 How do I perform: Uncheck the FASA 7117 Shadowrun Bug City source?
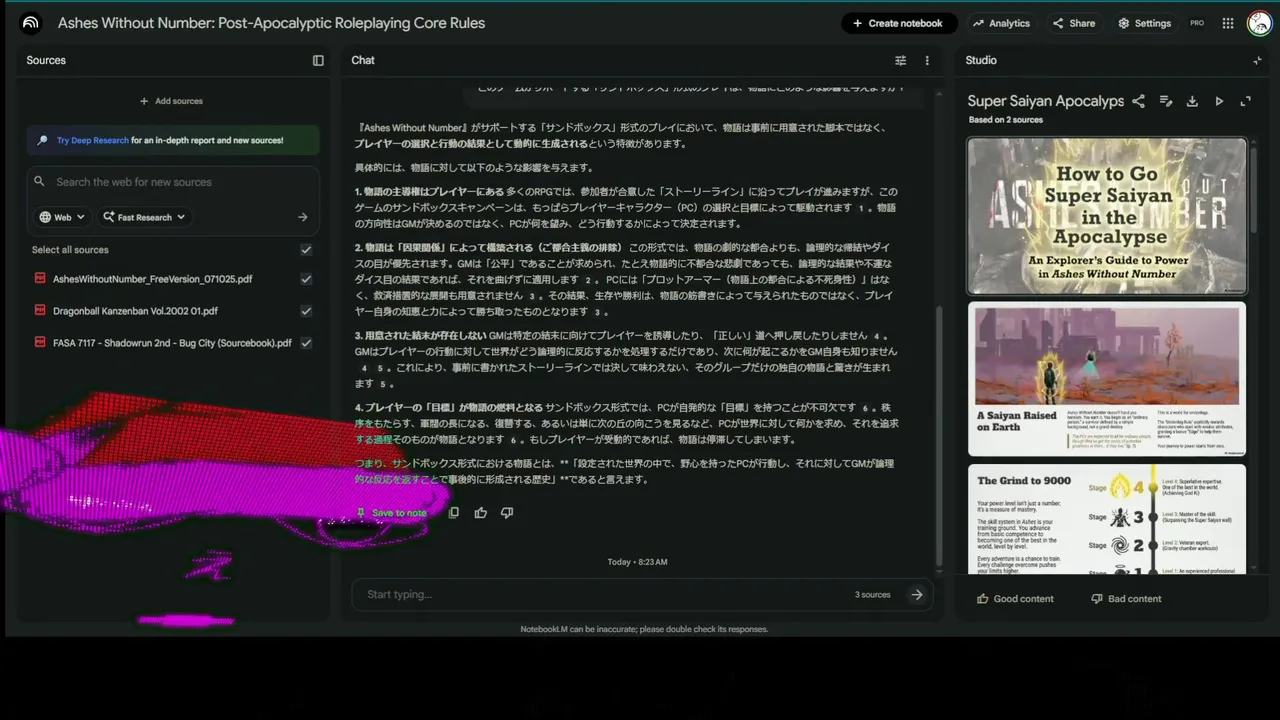tap(306, 343)
